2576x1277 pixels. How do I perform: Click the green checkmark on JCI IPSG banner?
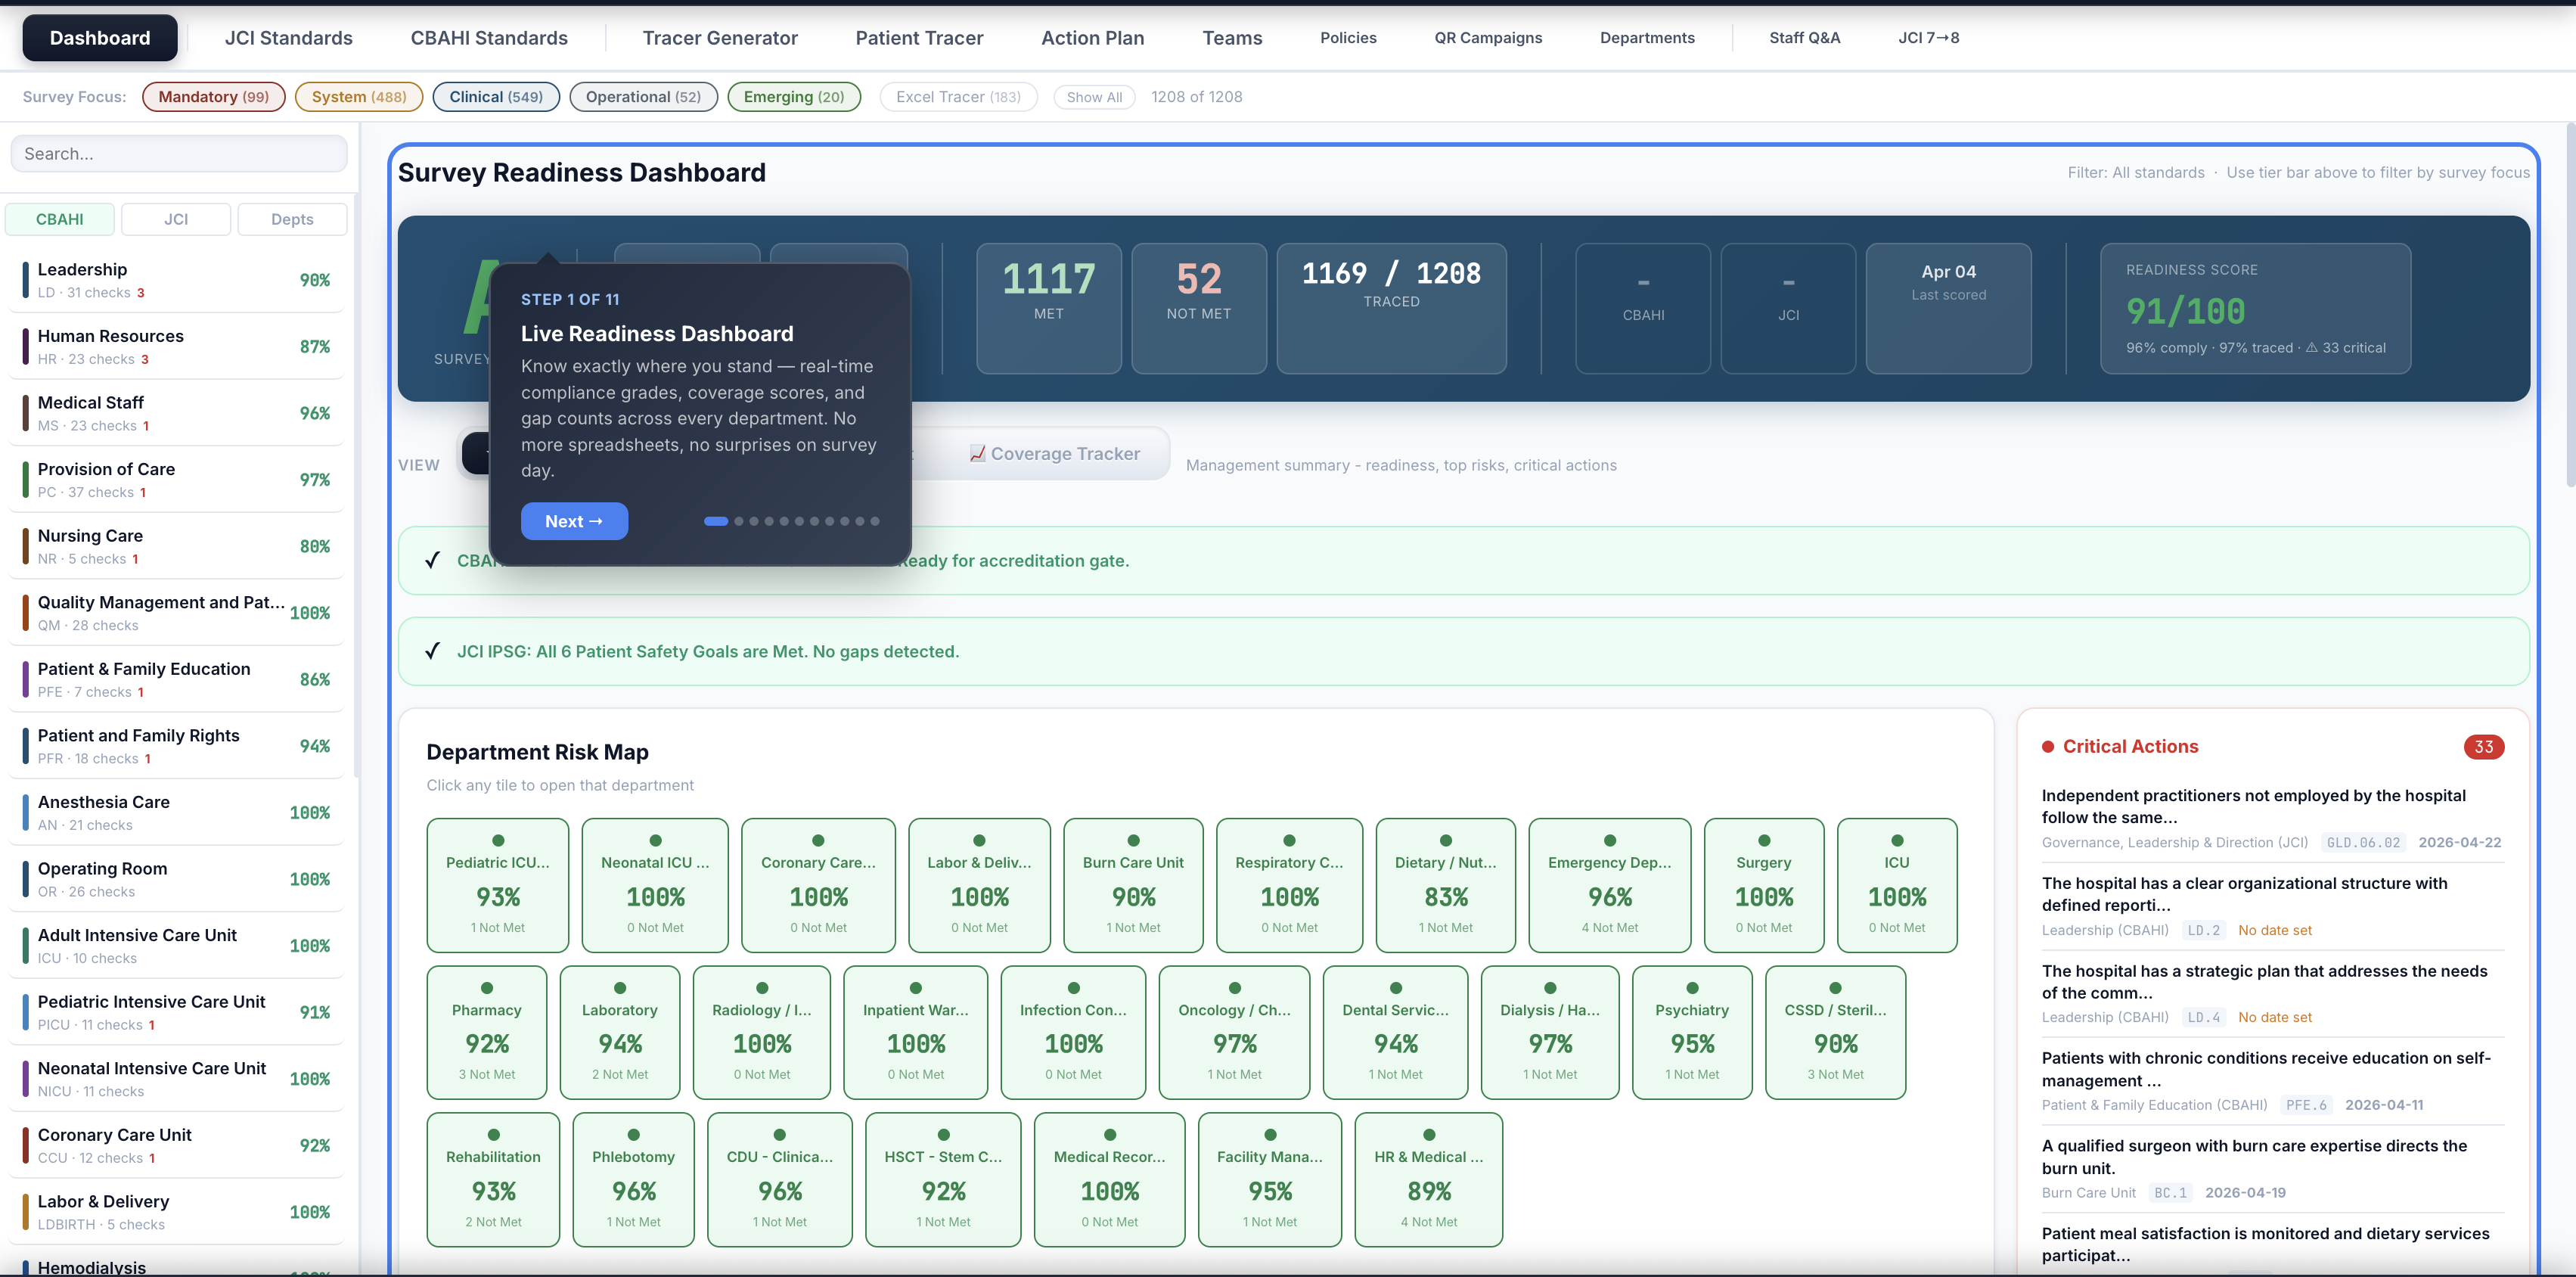(x=433, y=651)
